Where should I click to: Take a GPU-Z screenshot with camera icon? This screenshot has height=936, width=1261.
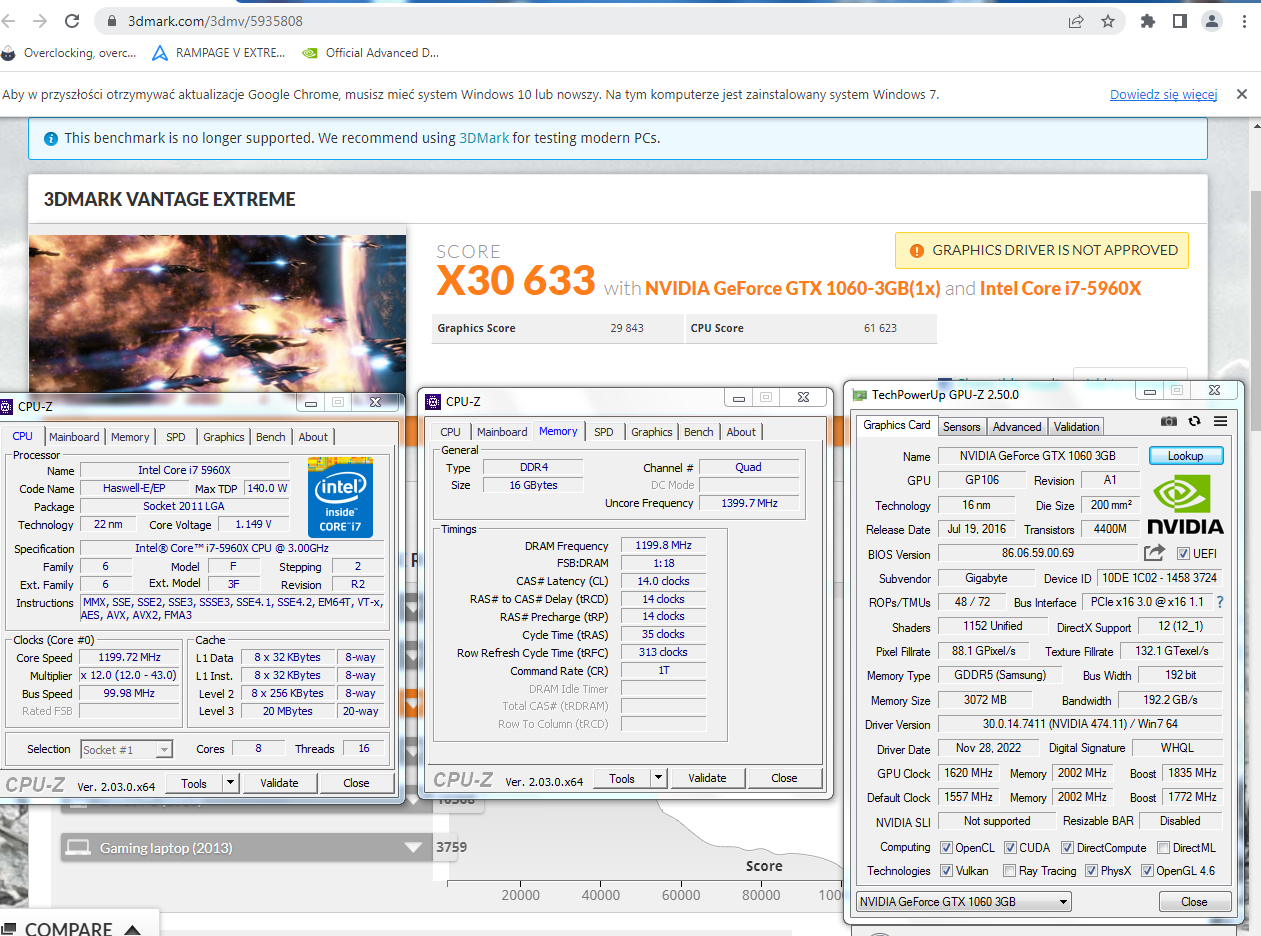tap(1169, 421)
